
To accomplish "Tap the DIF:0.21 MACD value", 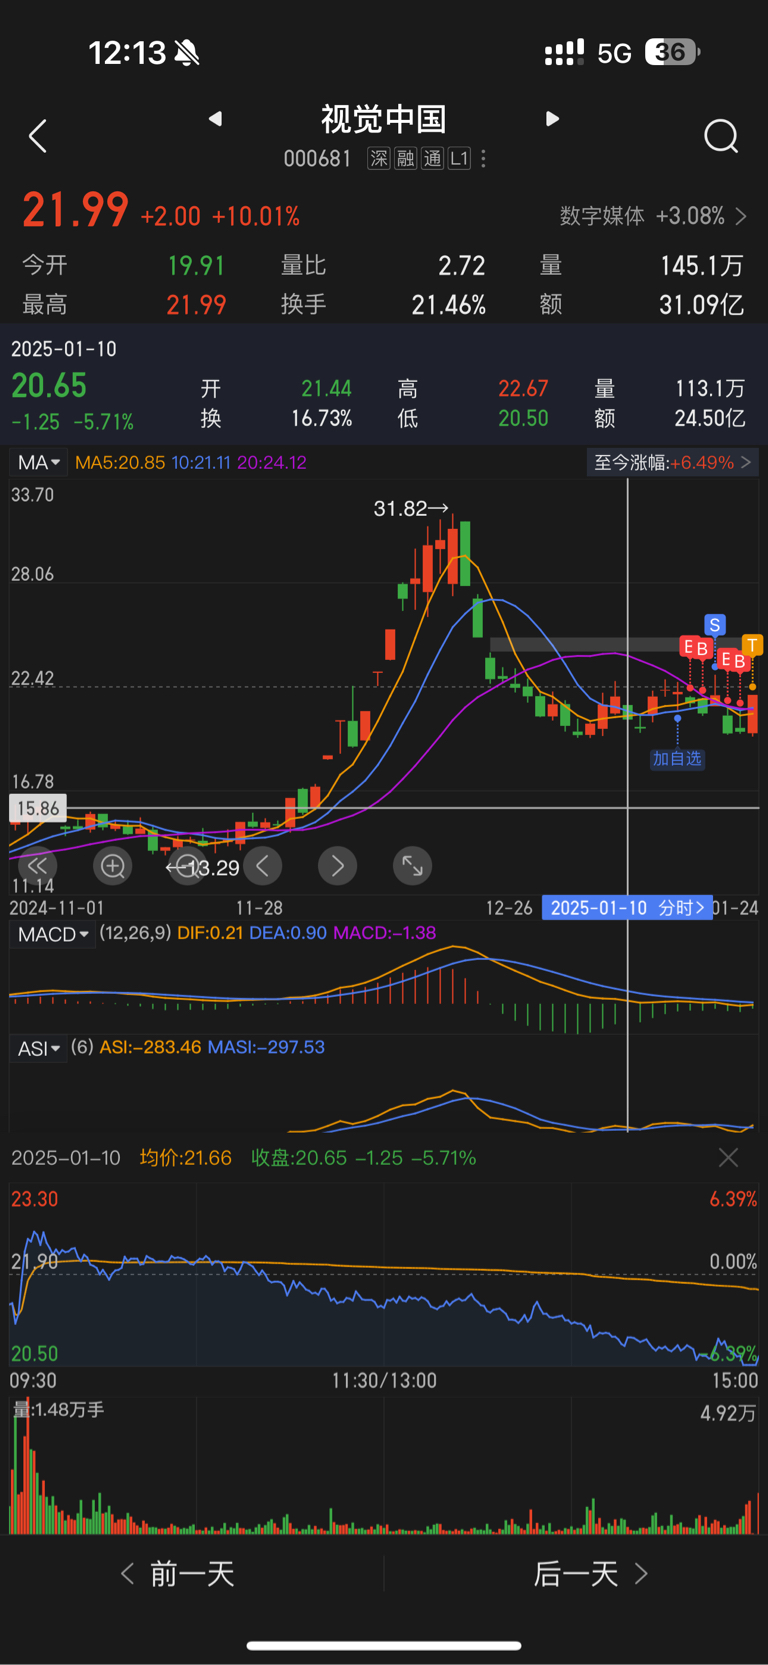I will 210,933.
